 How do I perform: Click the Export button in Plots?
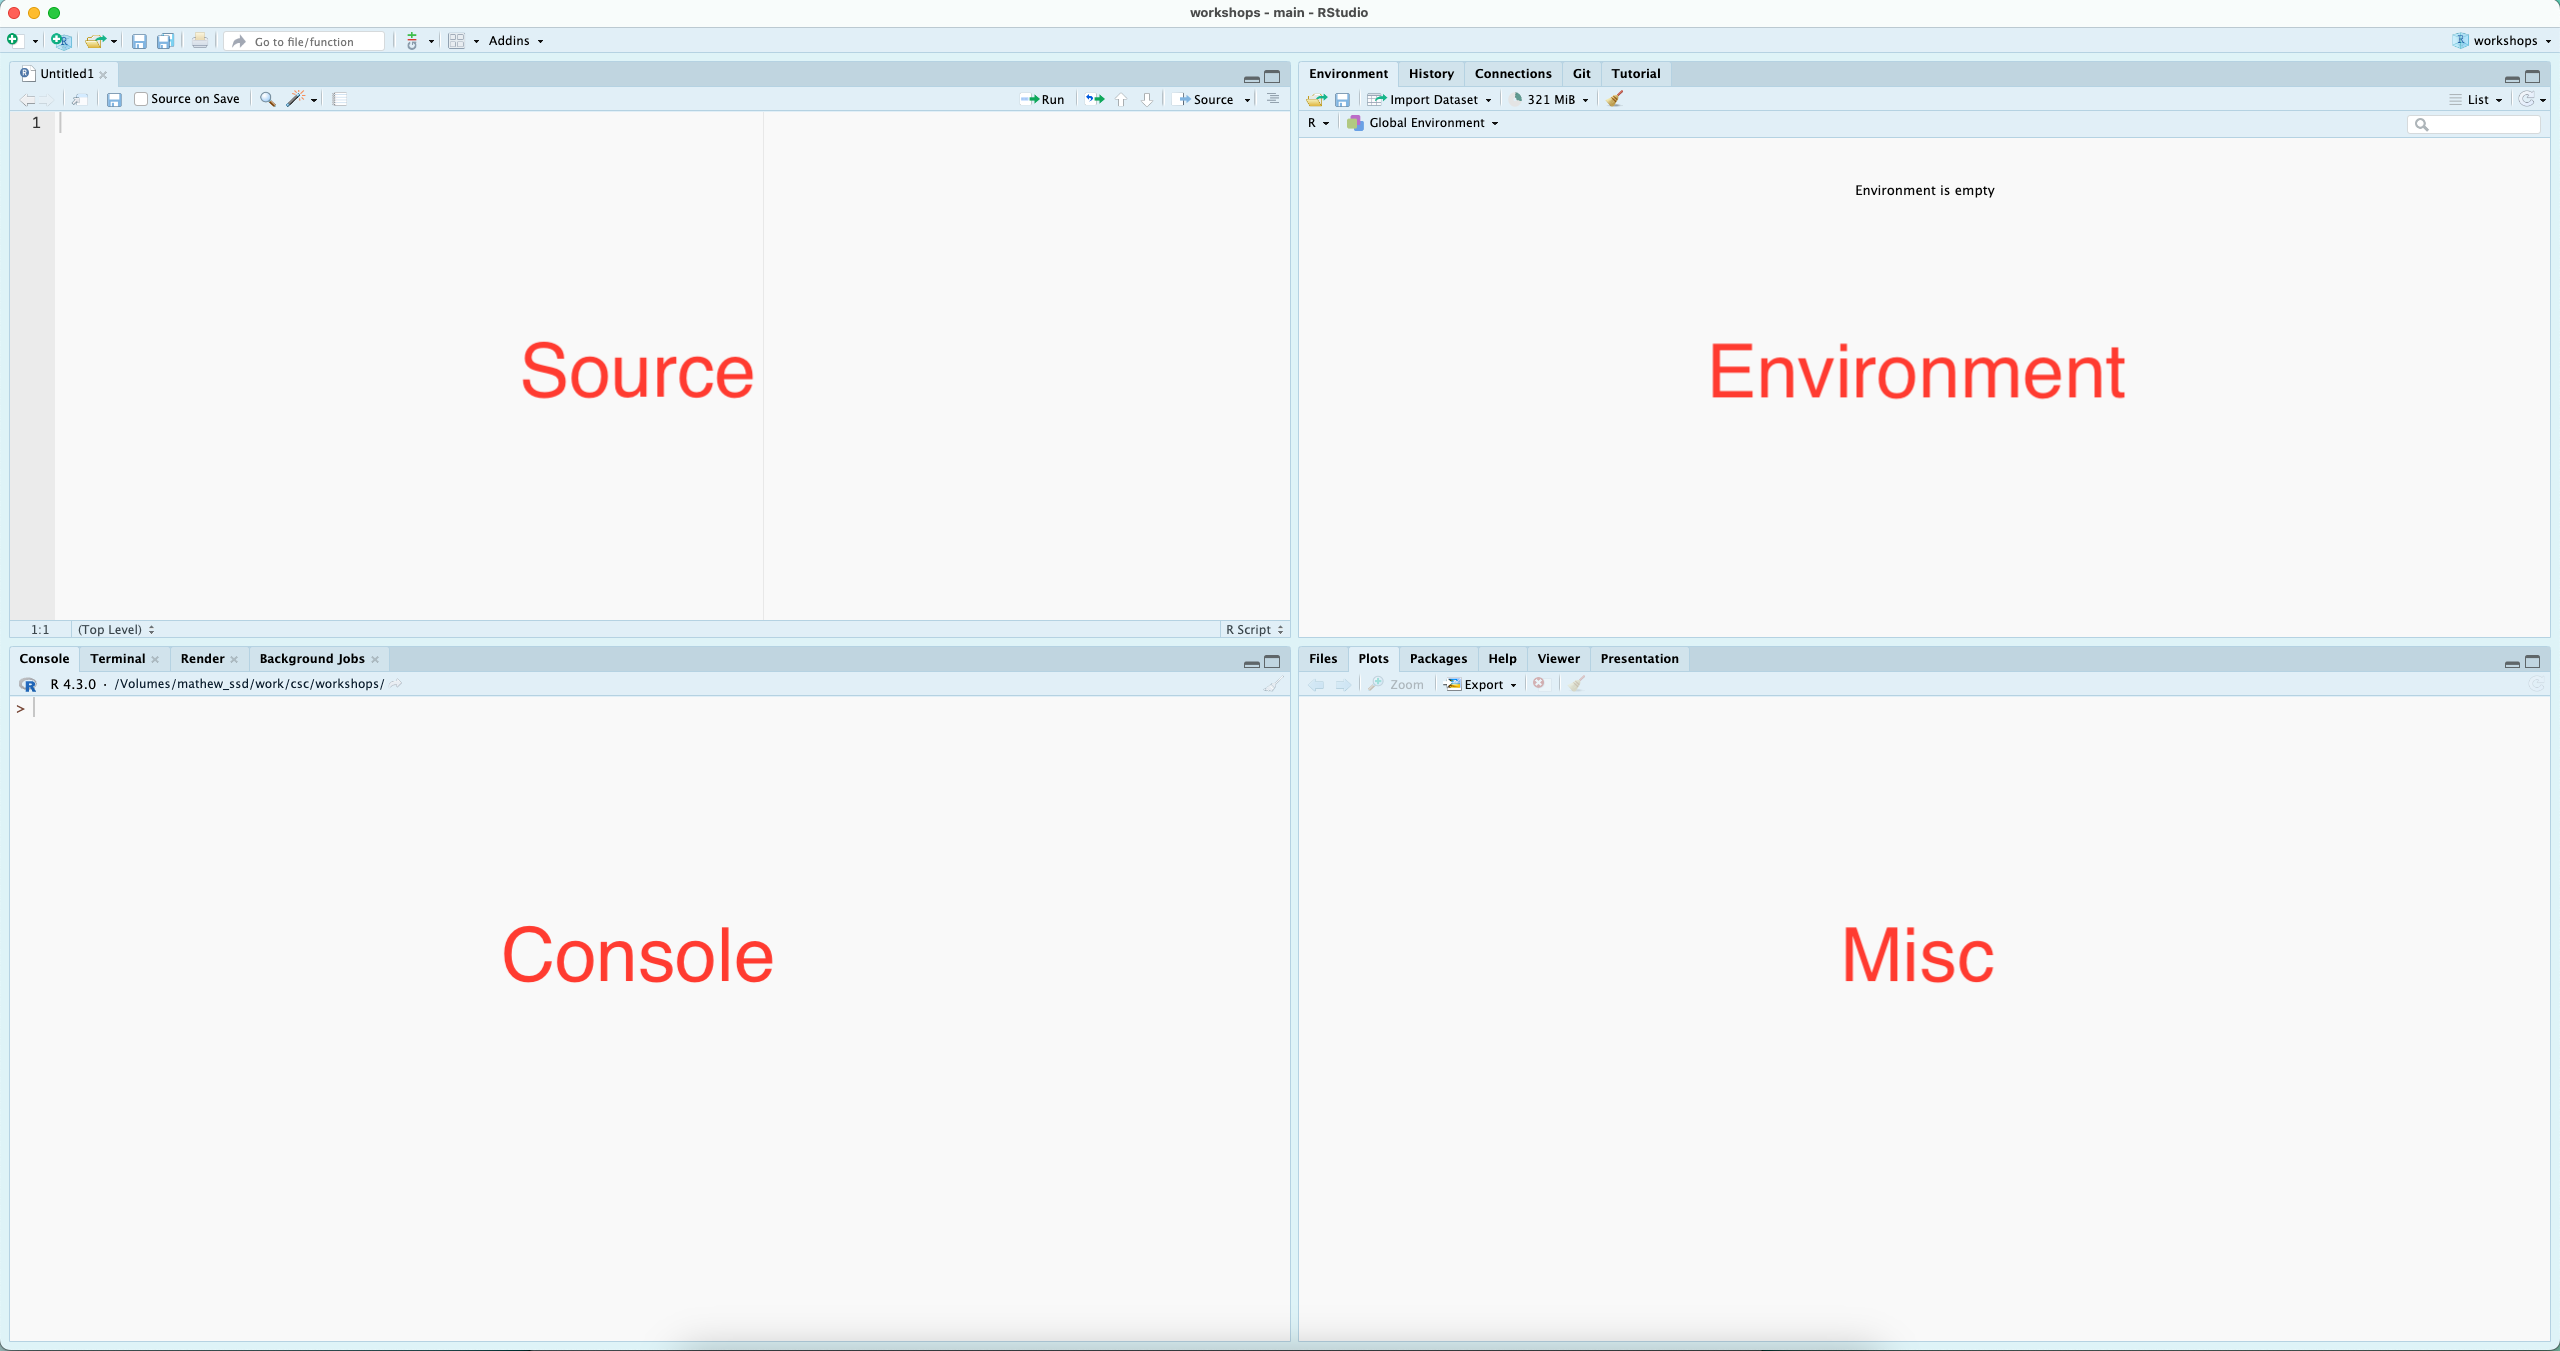pyautogui.click(x=1481, y=684)
